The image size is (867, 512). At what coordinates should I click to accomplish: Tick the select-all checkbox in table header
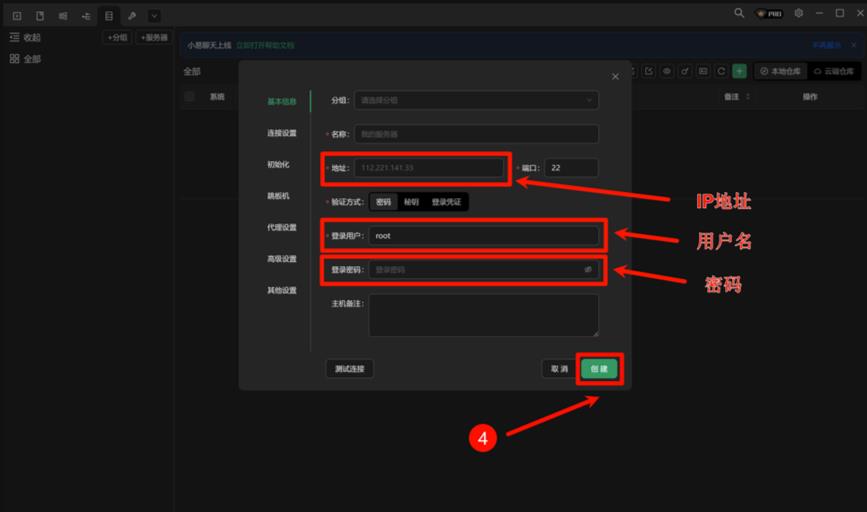(189, 97)
